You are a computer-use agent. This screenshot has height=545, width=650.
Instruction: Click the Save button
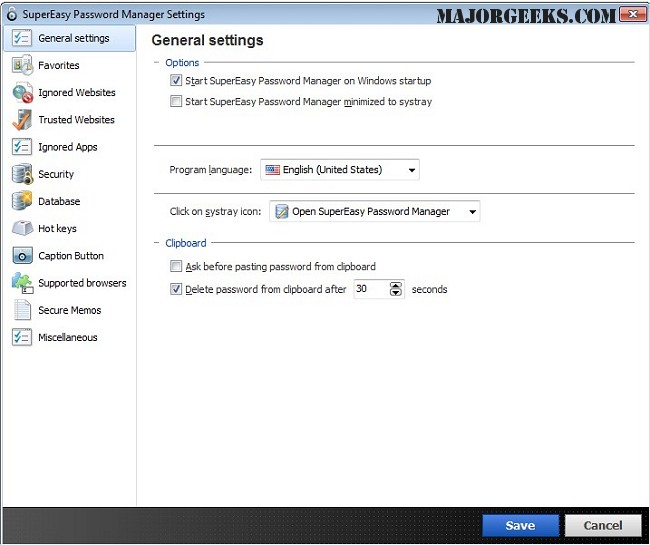520,526
